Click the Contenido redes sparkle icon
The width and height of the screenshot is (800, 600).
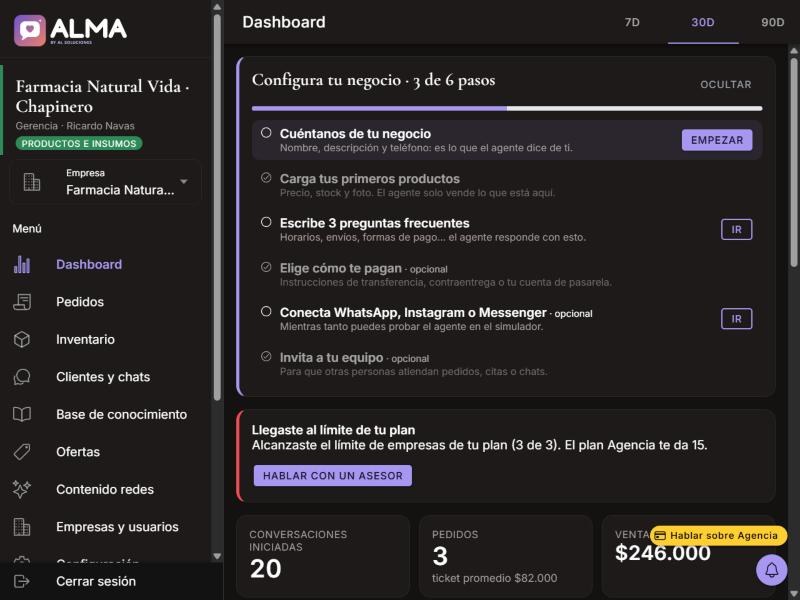(21, 489)
